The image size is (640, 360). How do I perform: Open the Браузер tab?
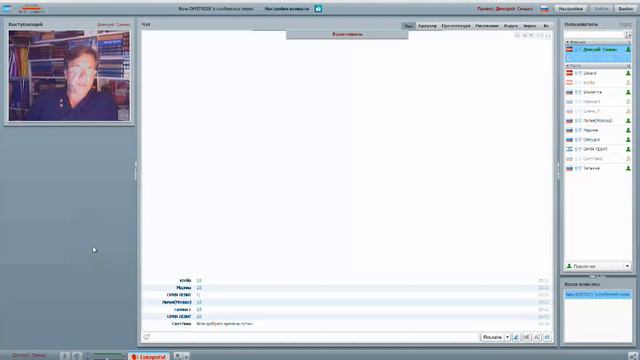(427, 26)
